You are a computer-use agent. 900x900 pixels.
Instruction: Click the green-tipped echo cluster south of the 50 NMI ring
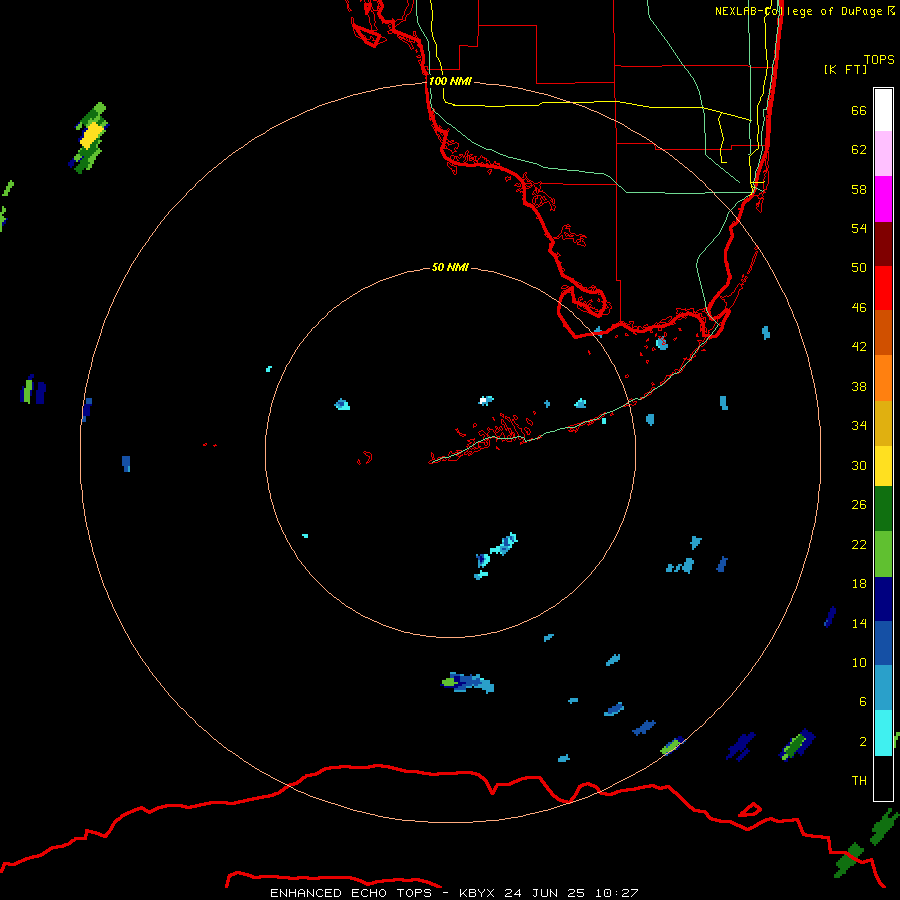click(468, 682)
